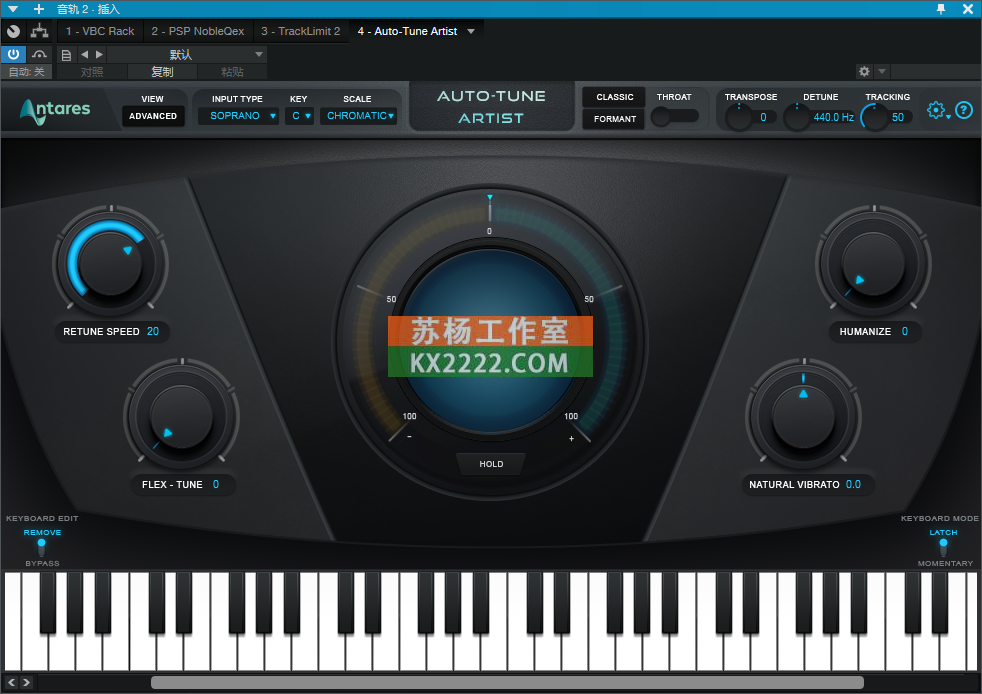The height and width of the screenshot is (694, 982).
Task: Click the DETUNE knob
Action: (x=797, y=117)
